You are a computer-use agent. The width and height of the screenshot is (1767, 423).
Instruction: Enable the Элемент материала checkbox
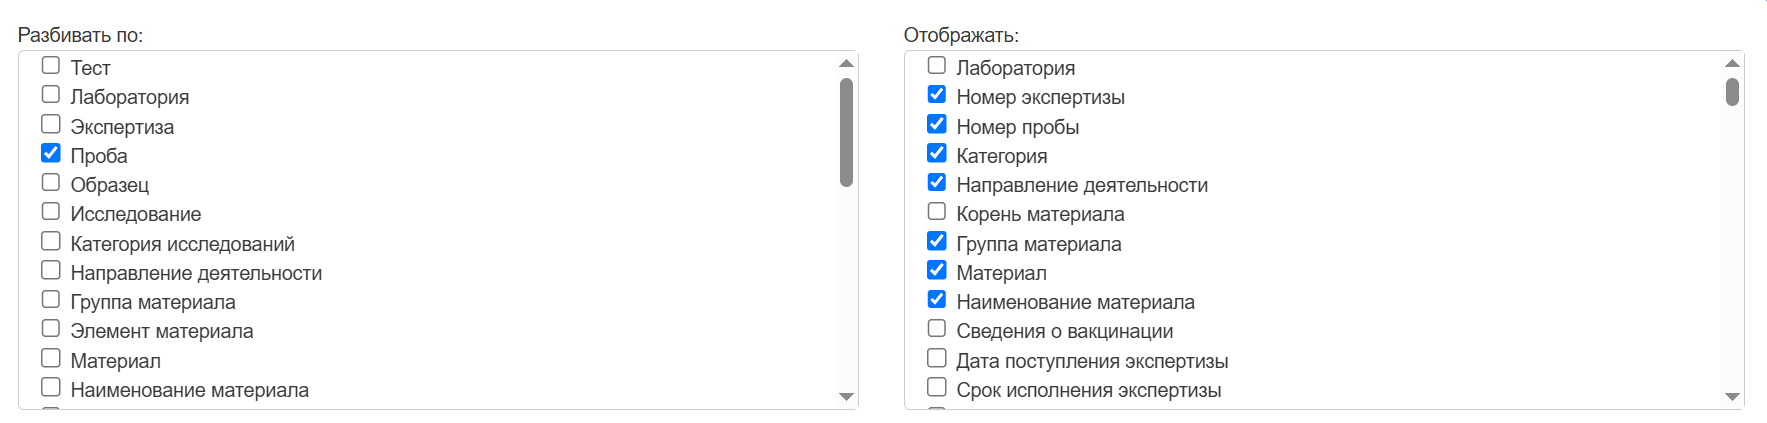tap(51, 329)
